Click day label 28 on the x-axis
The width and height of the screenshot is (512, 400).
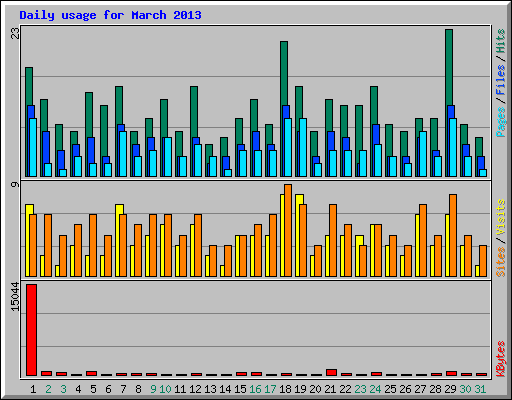(435, 389)
